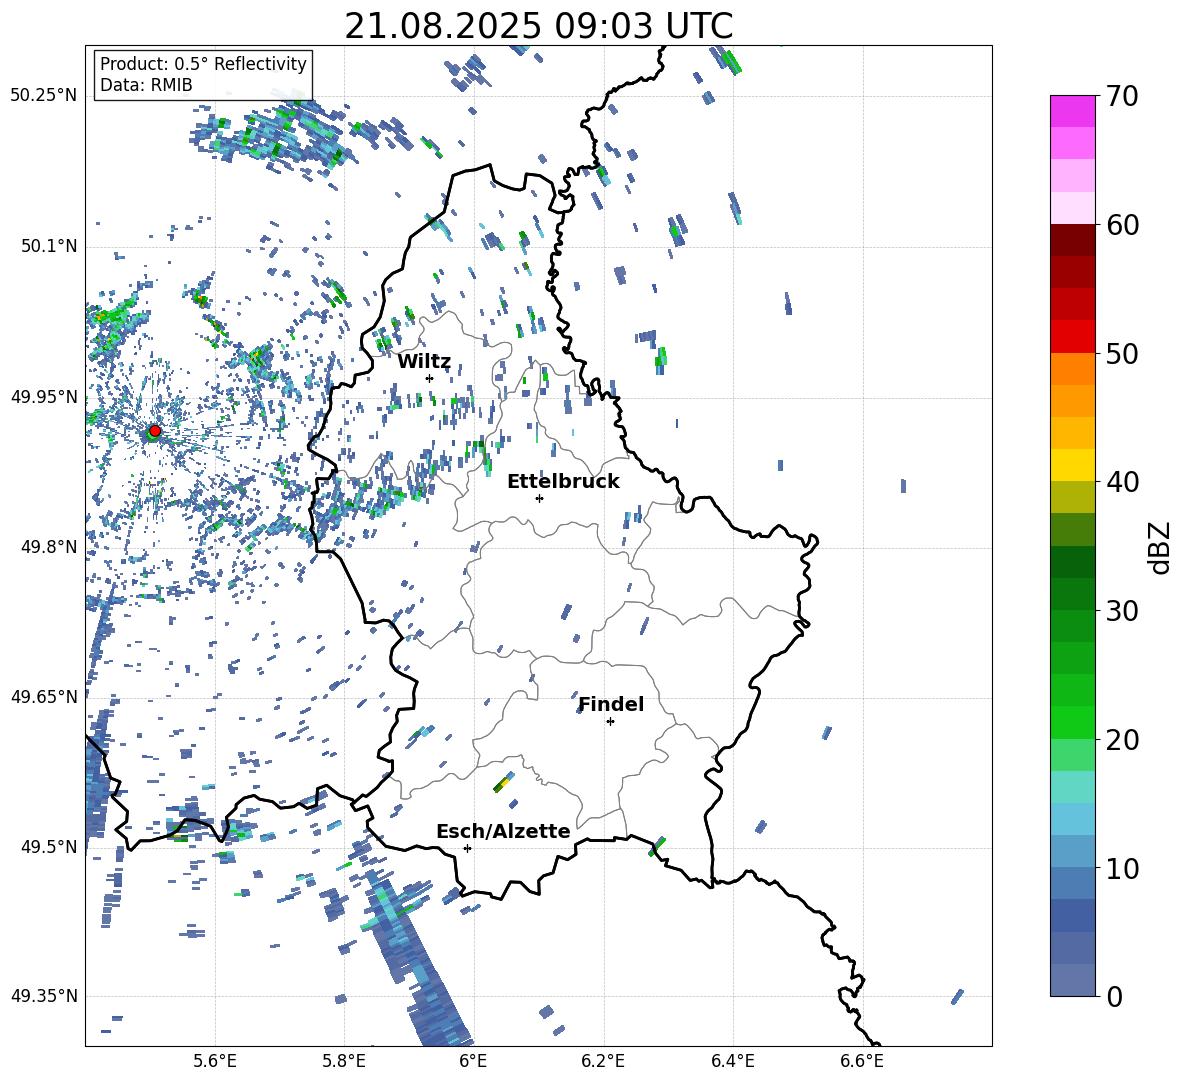The image size is (1184, 1081).
Task: Click the Wiltz station cross marker
Action: tap(430, 378)
